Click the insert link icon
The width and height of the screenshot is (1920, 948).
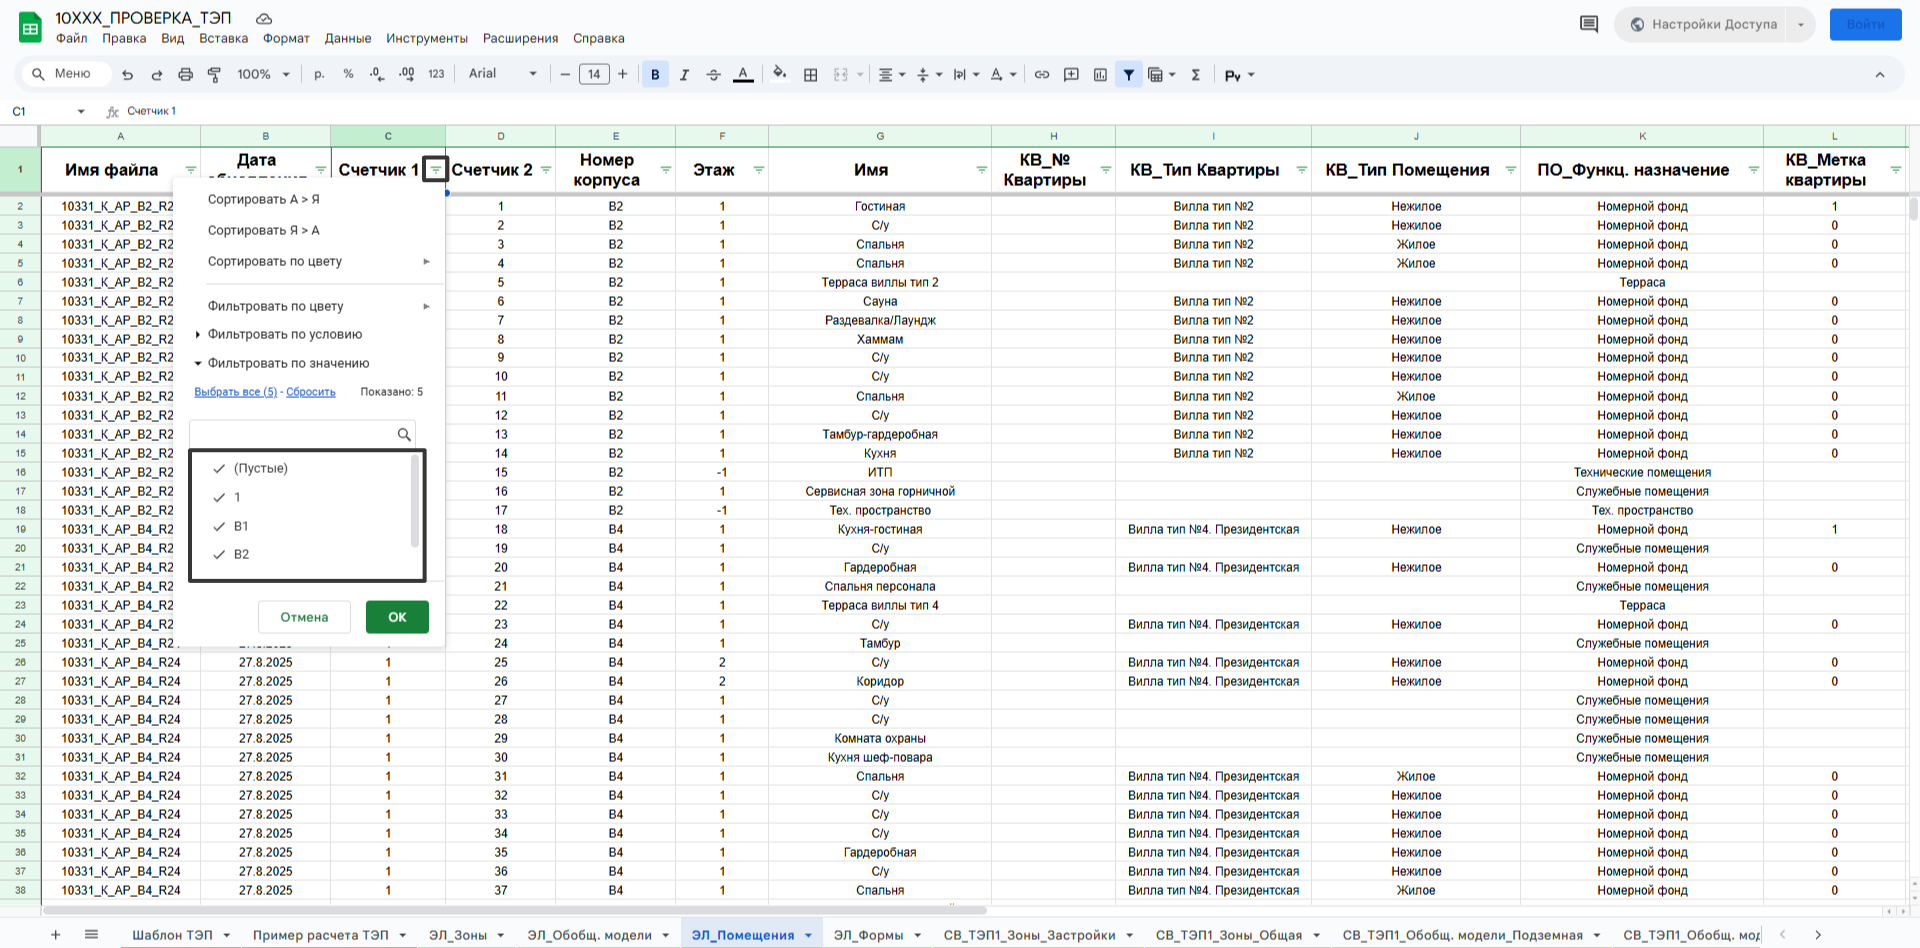pyautogui.click(x=1042, y=75)
